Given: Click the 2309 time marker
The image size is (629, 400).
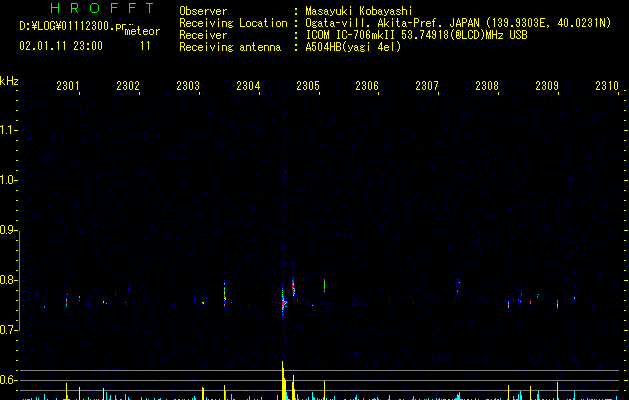Looking at the screenshot, I should point(547,86).
